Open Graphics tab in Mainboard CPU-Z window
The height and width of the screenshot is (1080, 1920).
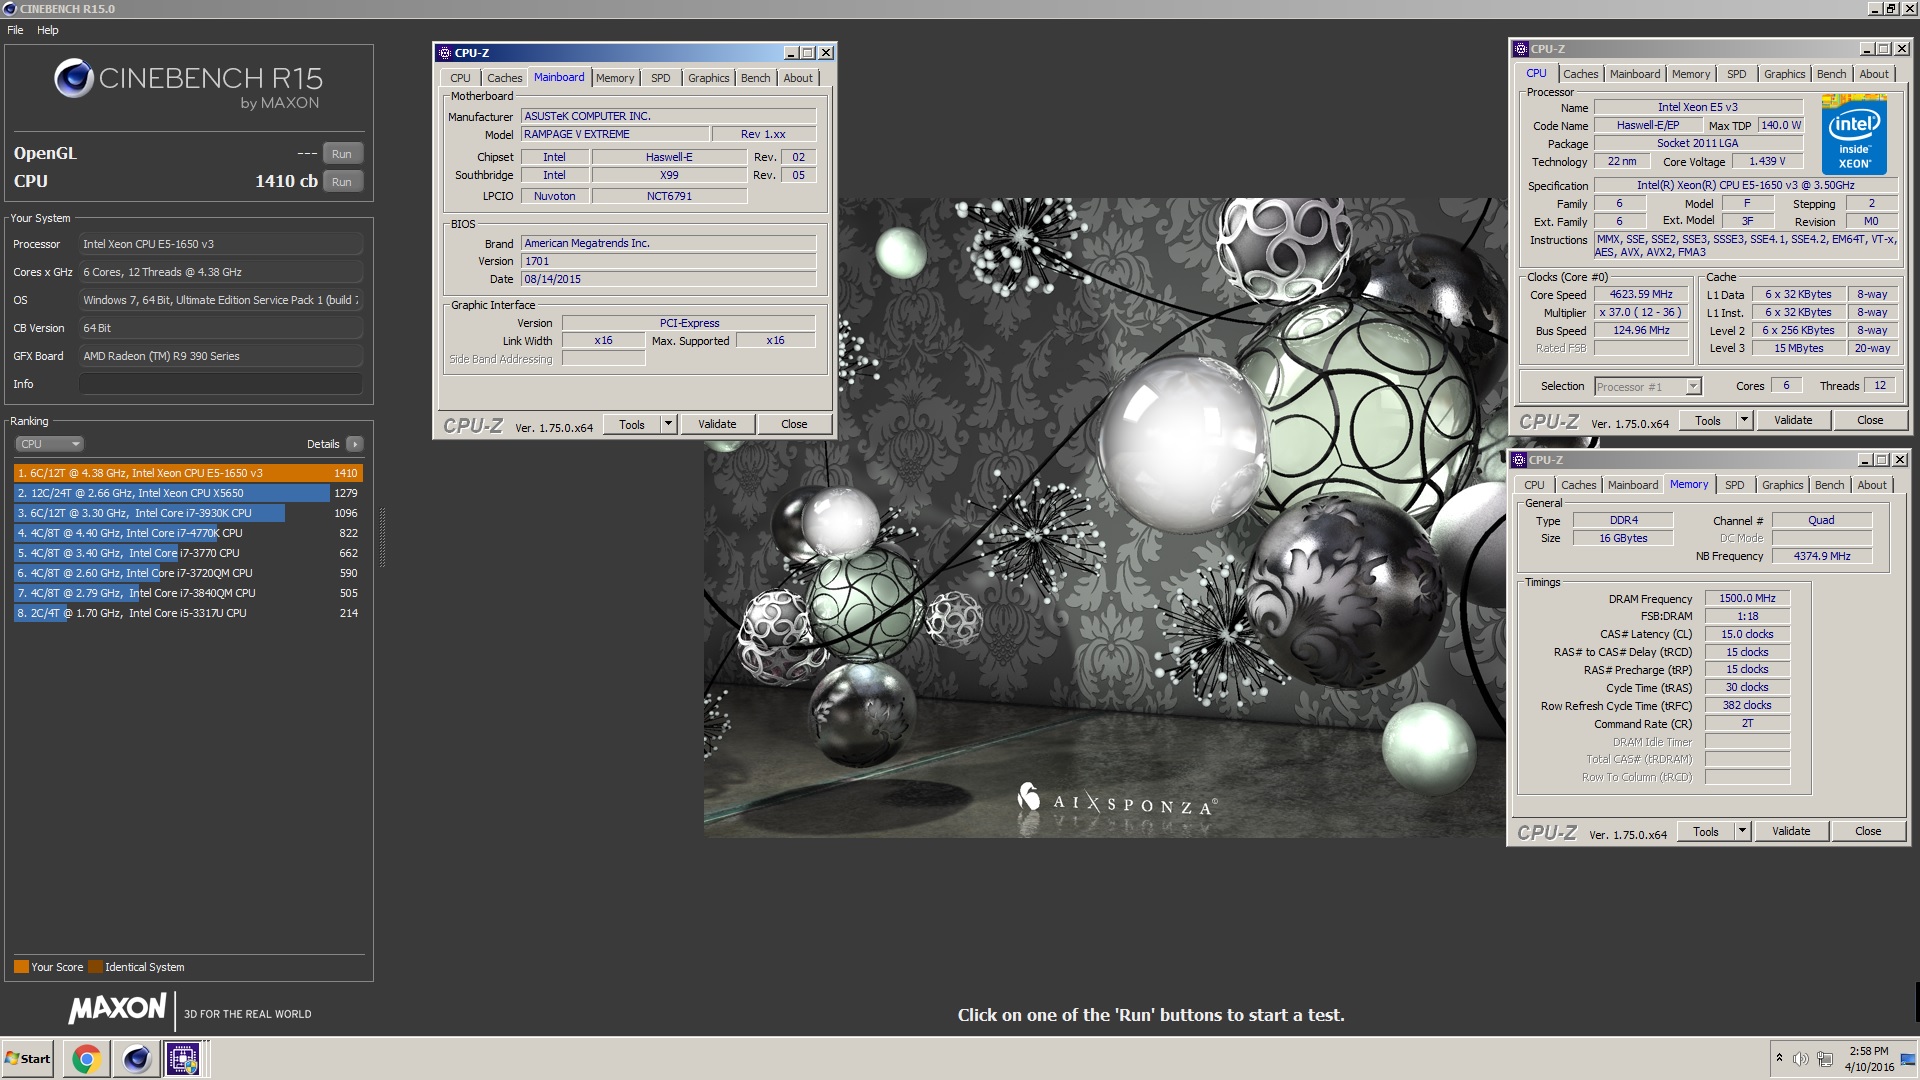point(709,78)
